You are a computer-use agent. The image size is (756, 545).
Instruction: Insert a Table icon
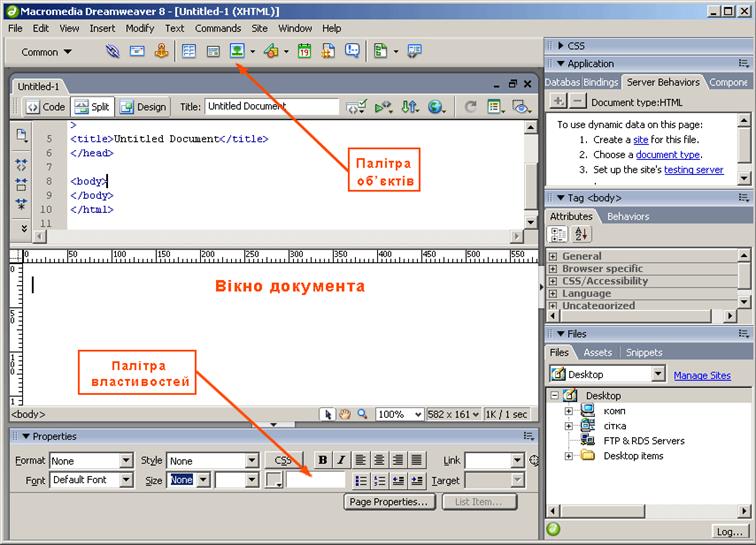pyautogui.click(x=189, y=51)
